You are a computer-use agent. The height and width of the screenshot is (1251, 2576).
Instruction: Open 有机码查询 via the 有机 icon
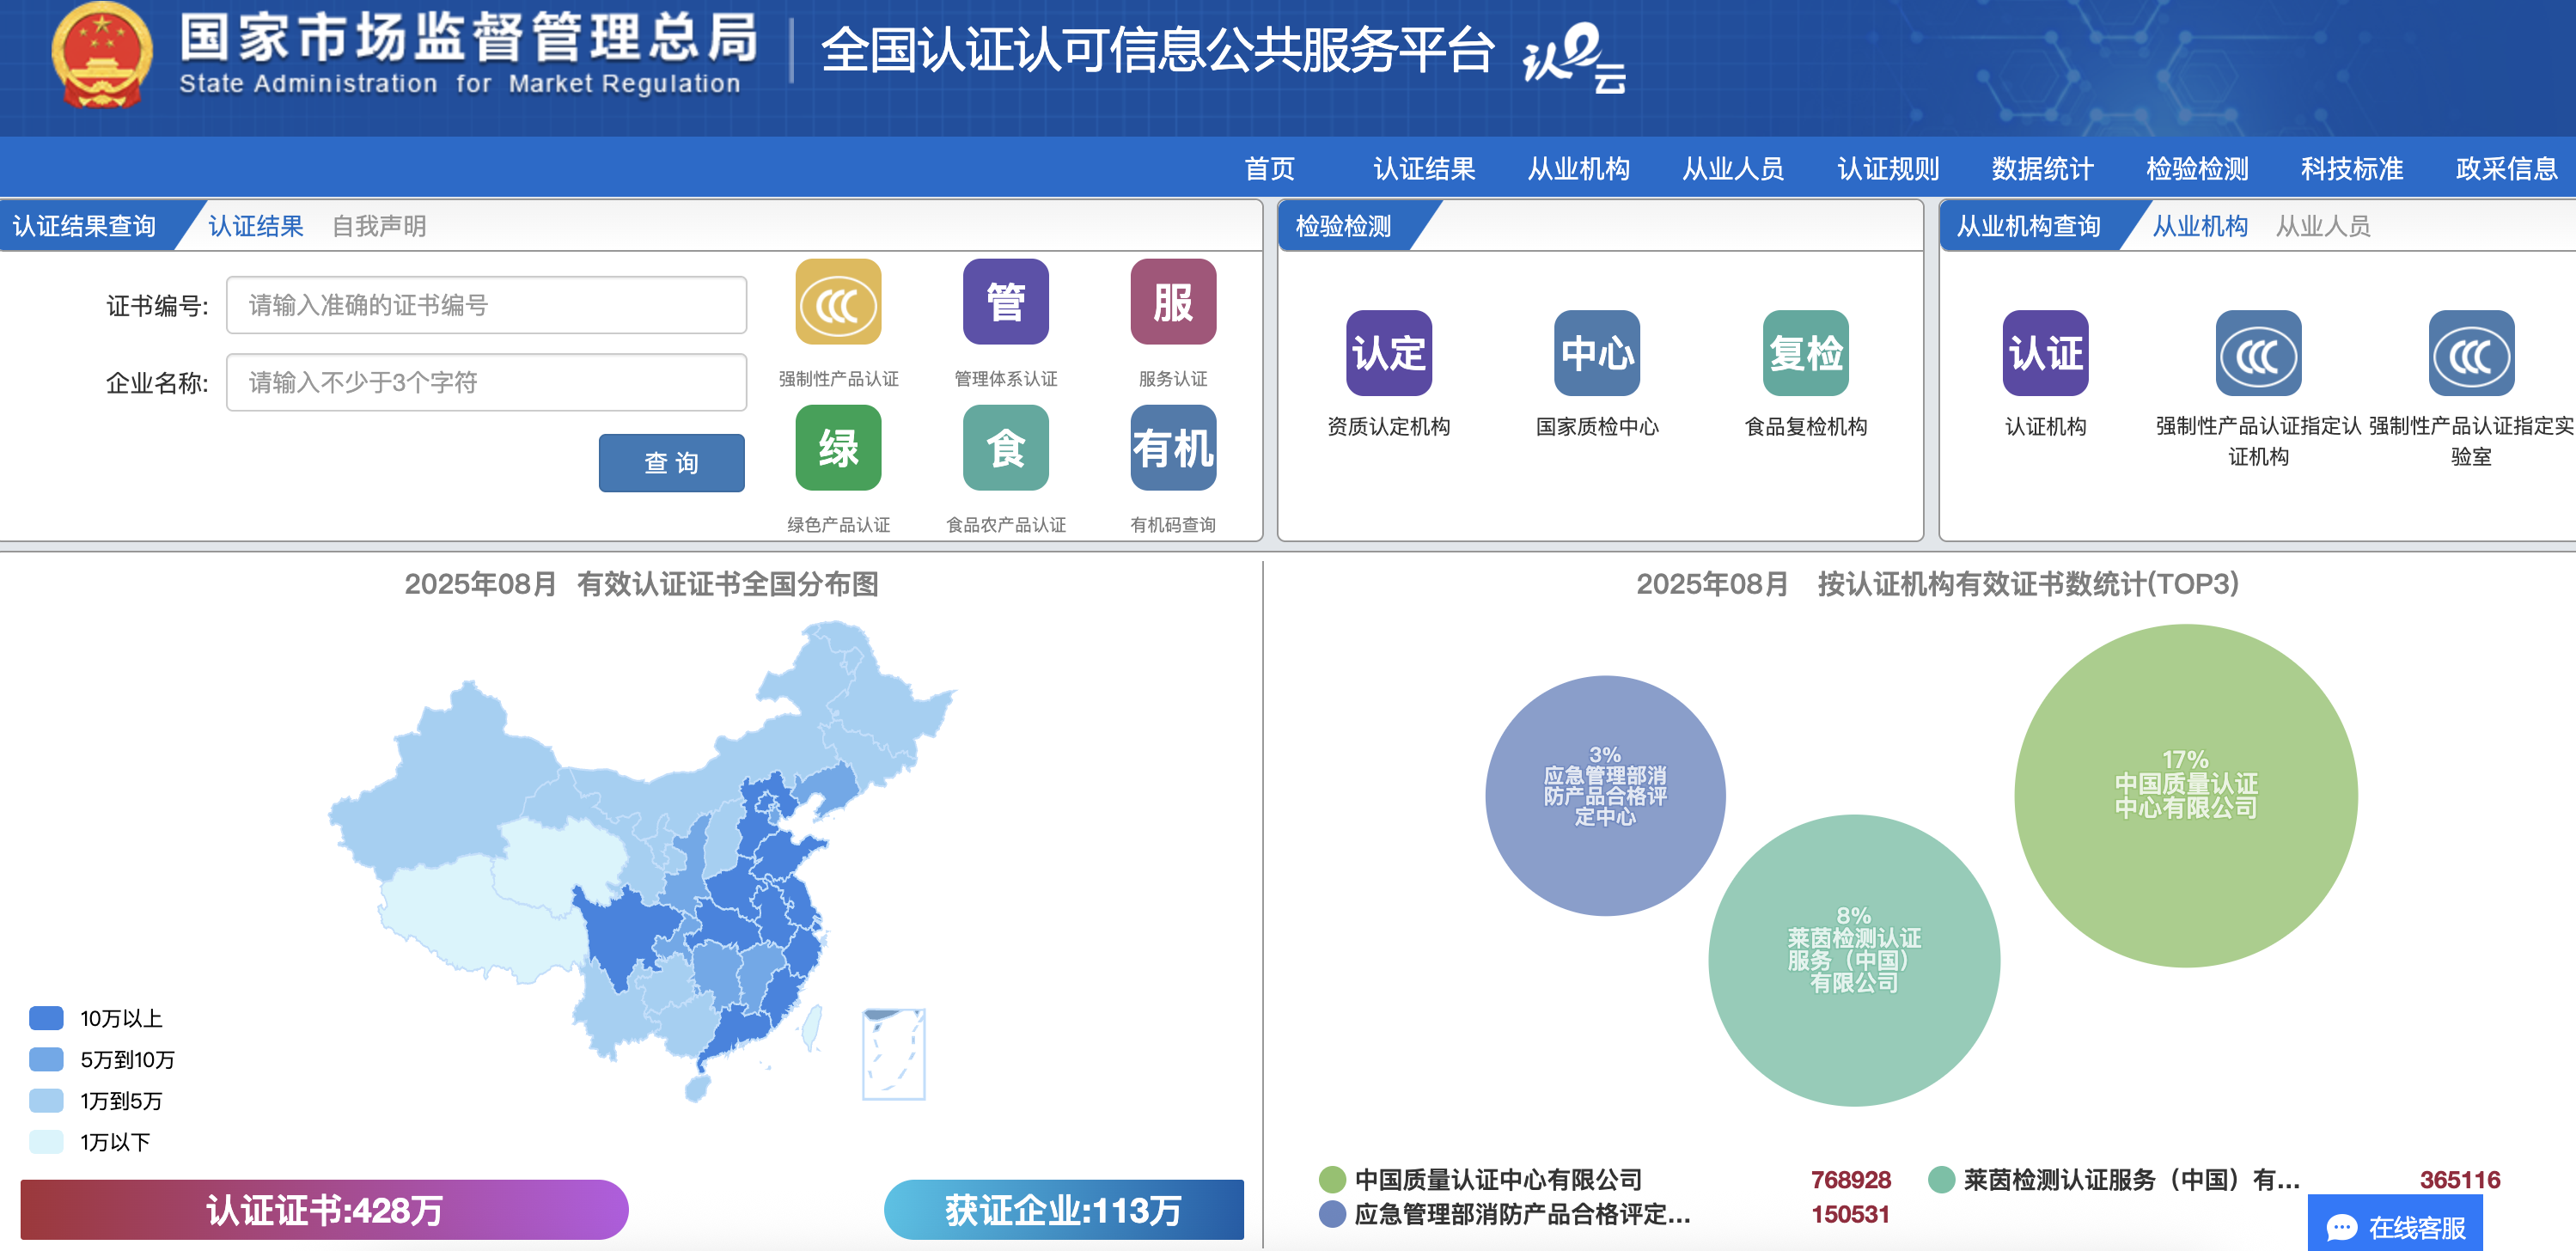tap(1172, 449)
